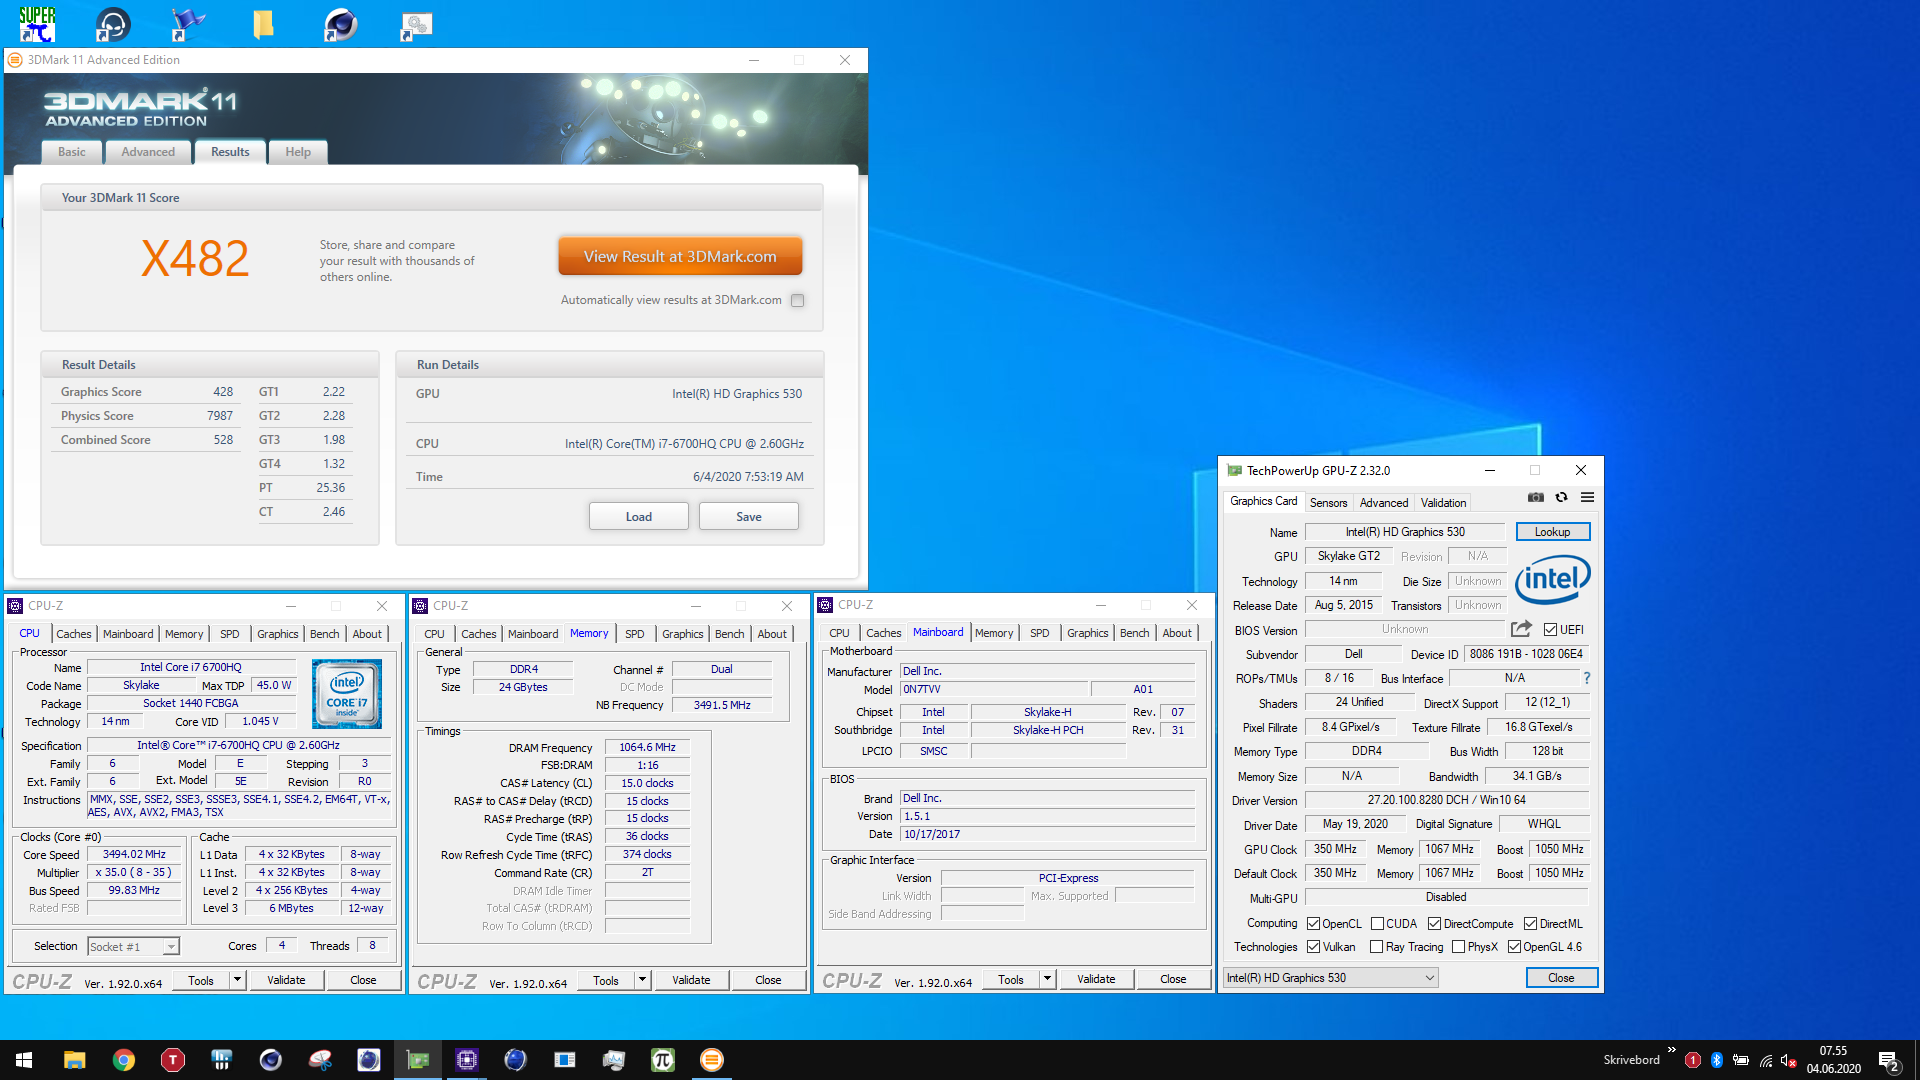Open the SPD tab in the Mainboard CPU-Z window
The height and width of the screenshot is (1080, 1920).
tap(1039, 633)
